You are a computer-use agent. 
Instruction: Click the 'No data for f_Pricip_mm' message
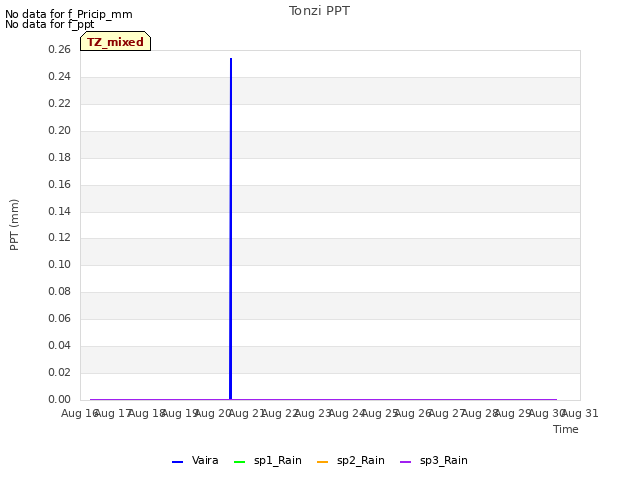coord(69,14)
